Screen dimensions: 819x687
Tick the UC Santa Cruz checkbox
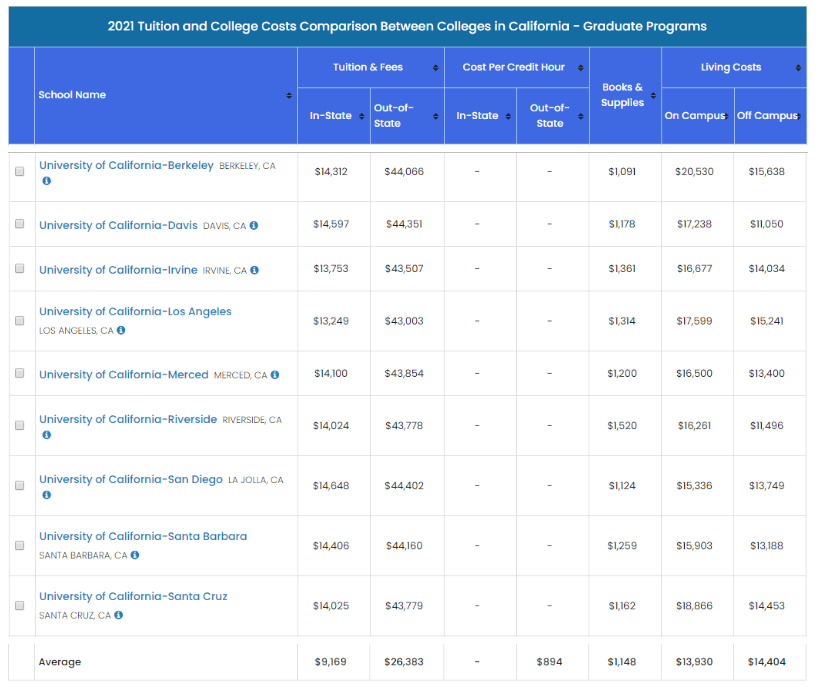[20, 606]
